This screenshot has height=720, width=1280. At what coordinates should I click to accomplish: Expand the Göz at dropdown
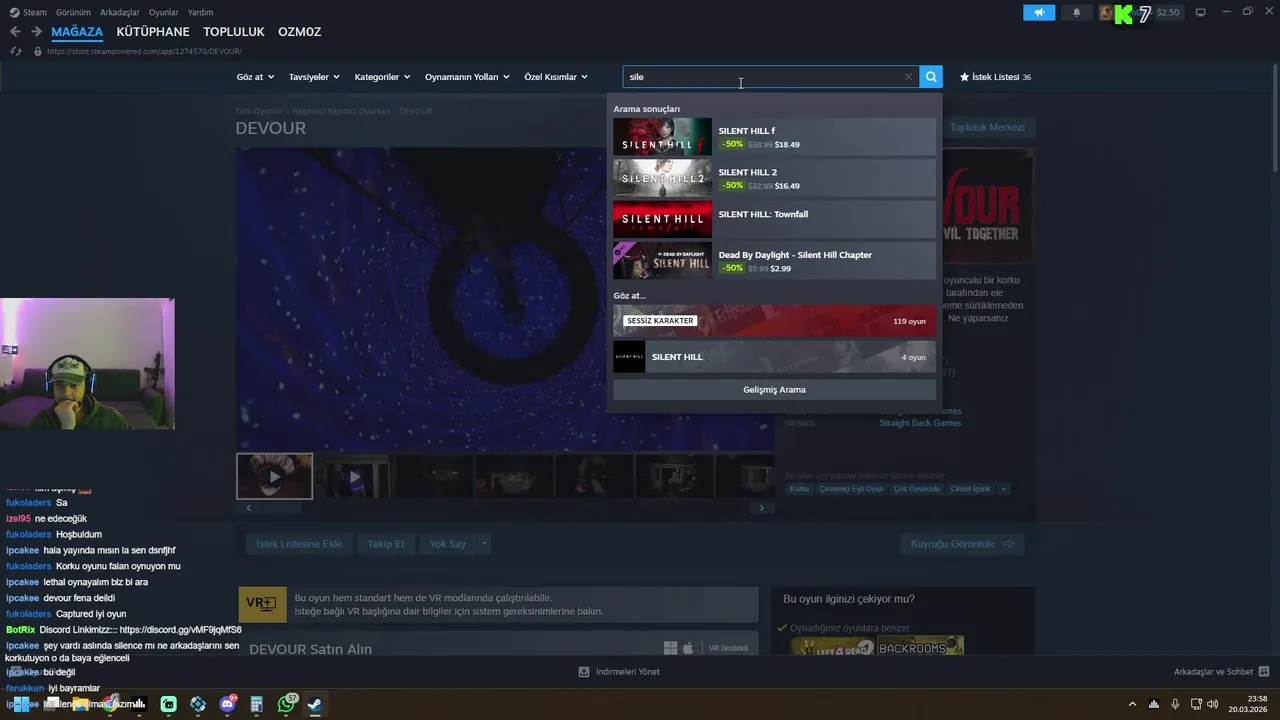255,77
